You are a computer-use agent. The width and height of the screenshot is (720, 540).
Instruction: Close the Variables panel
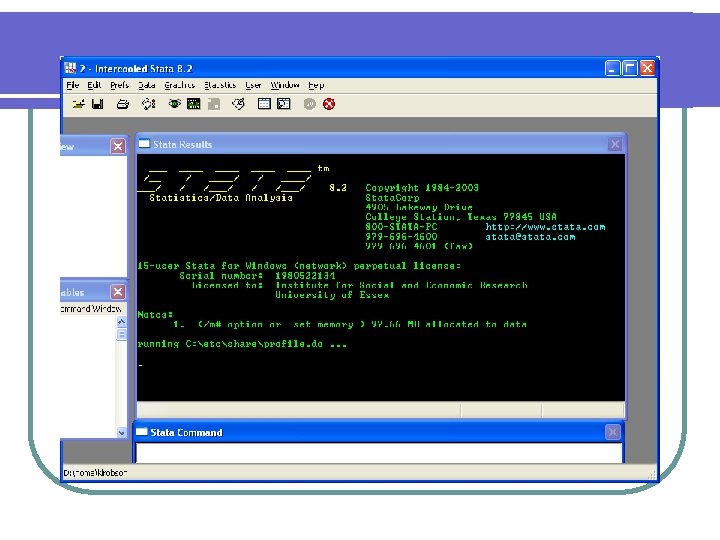pyautogui.click(x=118, y=292)
